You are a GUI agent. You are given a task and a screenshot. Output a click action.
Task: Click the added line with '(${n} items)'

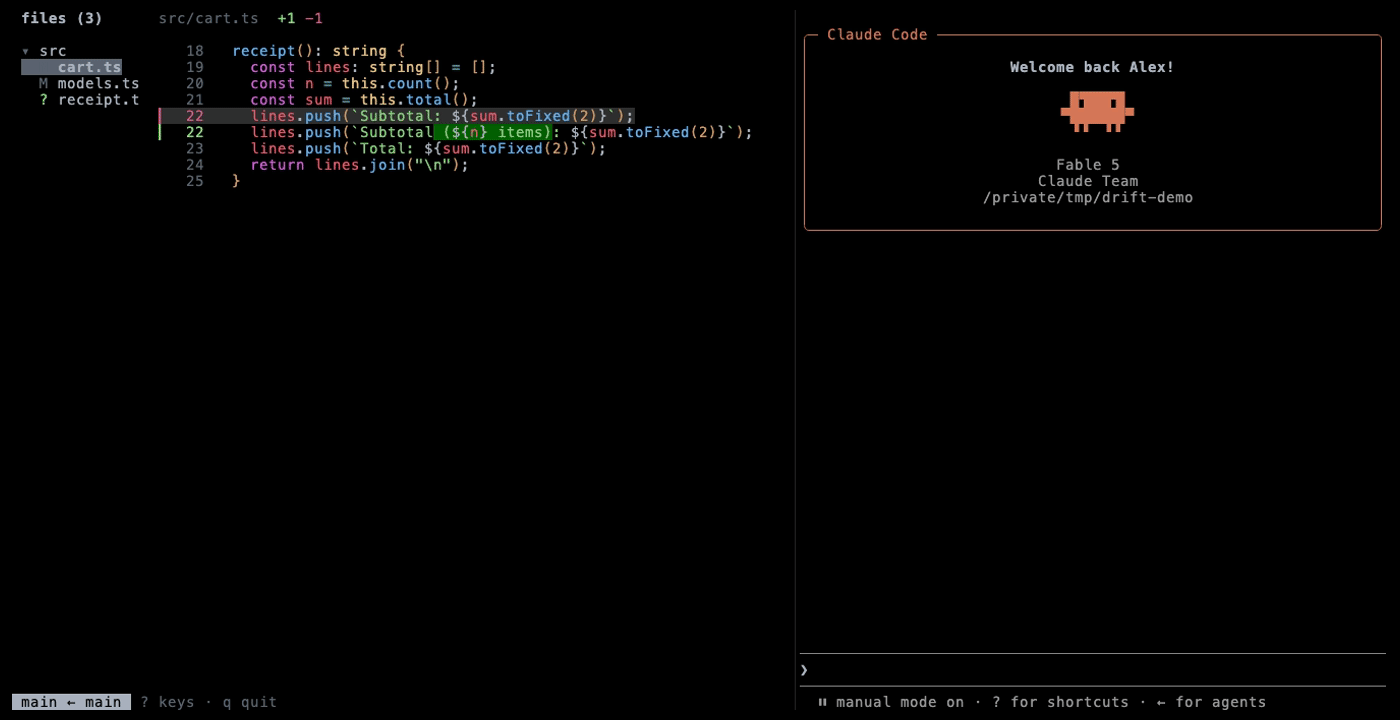click(x=456, y=132)
